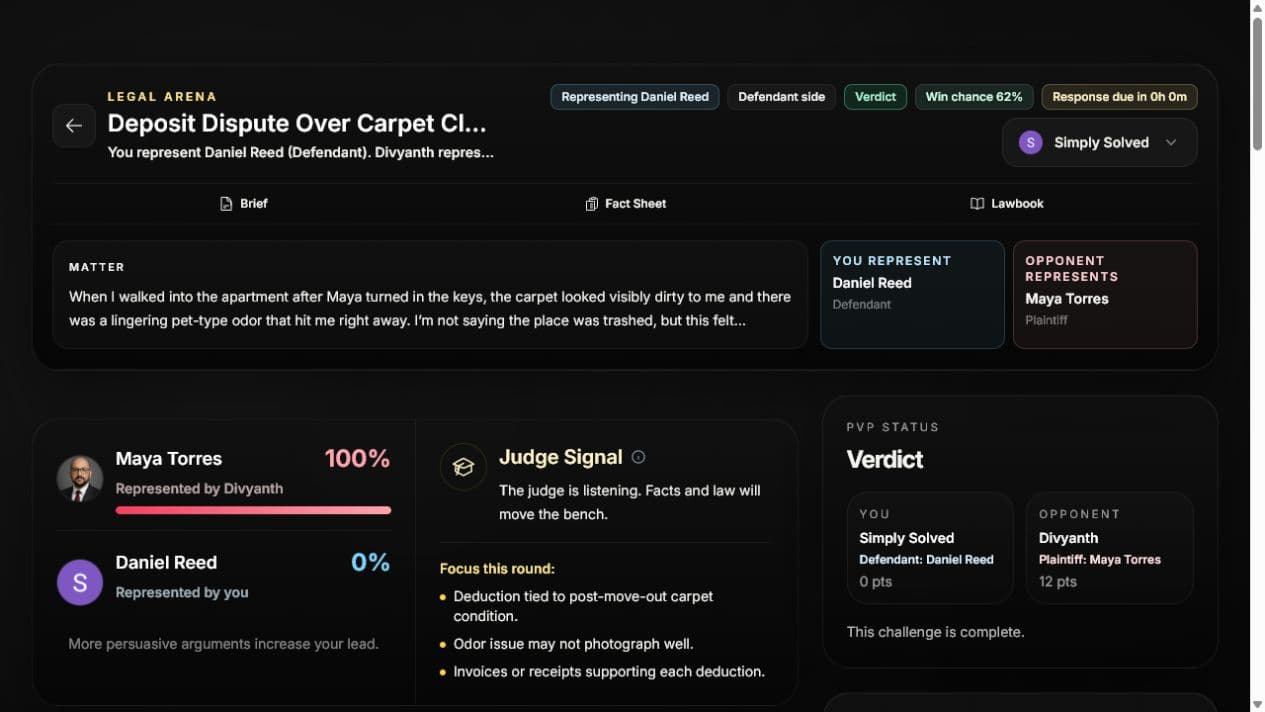Click the Verdict heading in PVP status

click(x=885, y=460)
